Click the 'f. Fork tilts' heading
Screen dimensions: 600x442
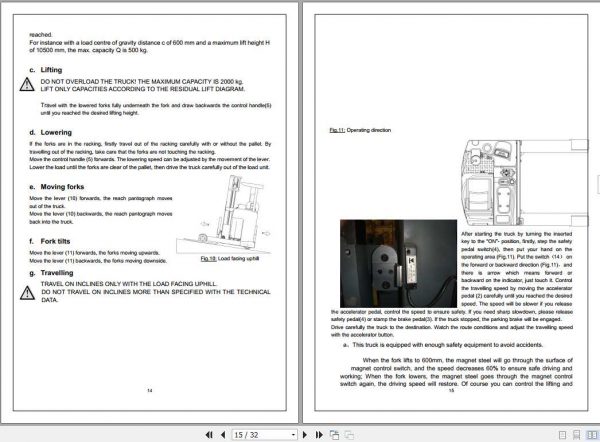click(x=50, y=241)
